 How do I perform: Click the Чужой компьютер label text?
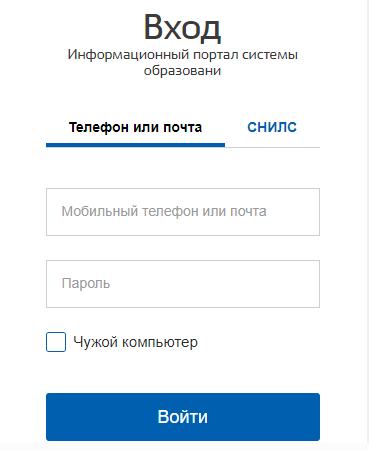(135, 342)
